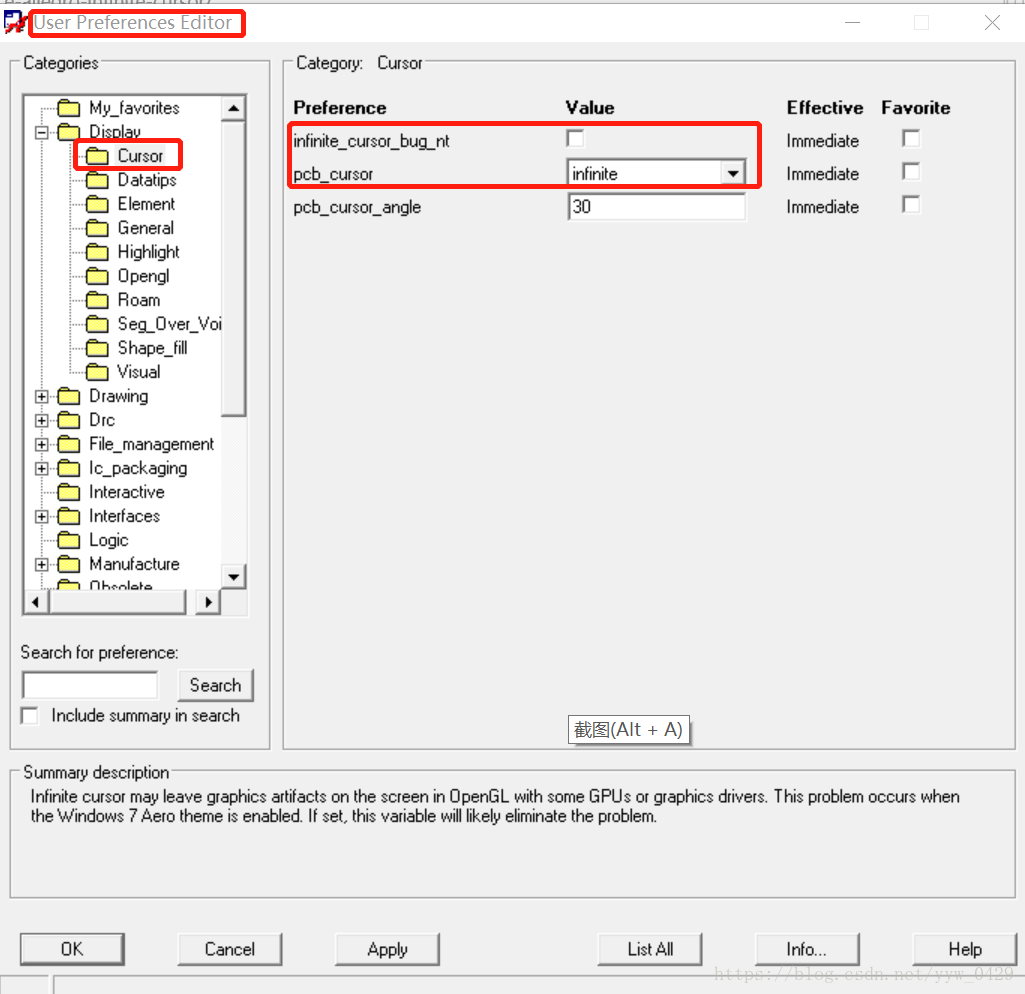The width and height of the screenshot is (1025, 994).
Task: Open the pcb_cursor value dropdown
Action: point(733,174)
